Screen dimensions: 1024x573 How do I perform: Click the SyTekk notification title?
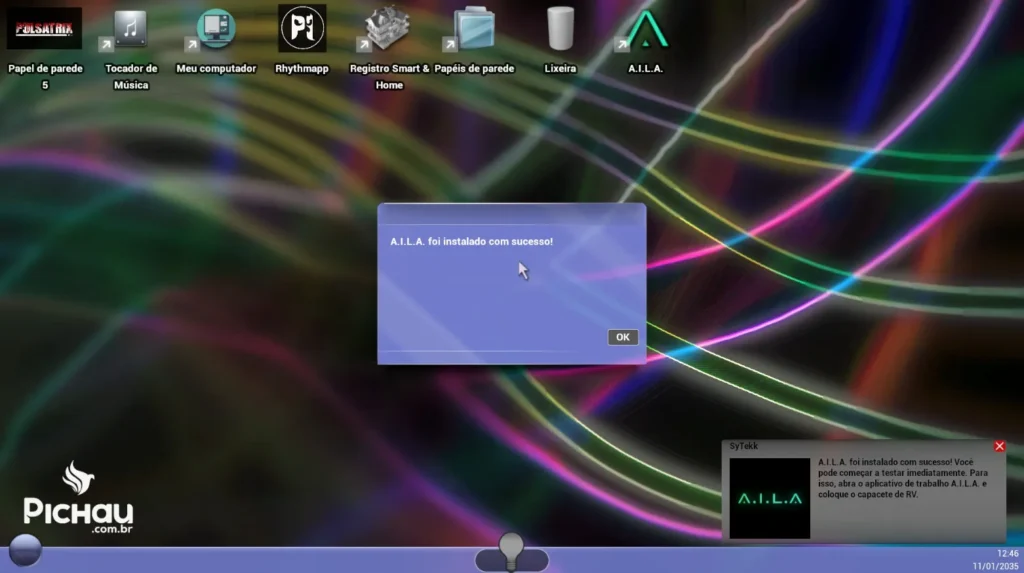(744, 446)
